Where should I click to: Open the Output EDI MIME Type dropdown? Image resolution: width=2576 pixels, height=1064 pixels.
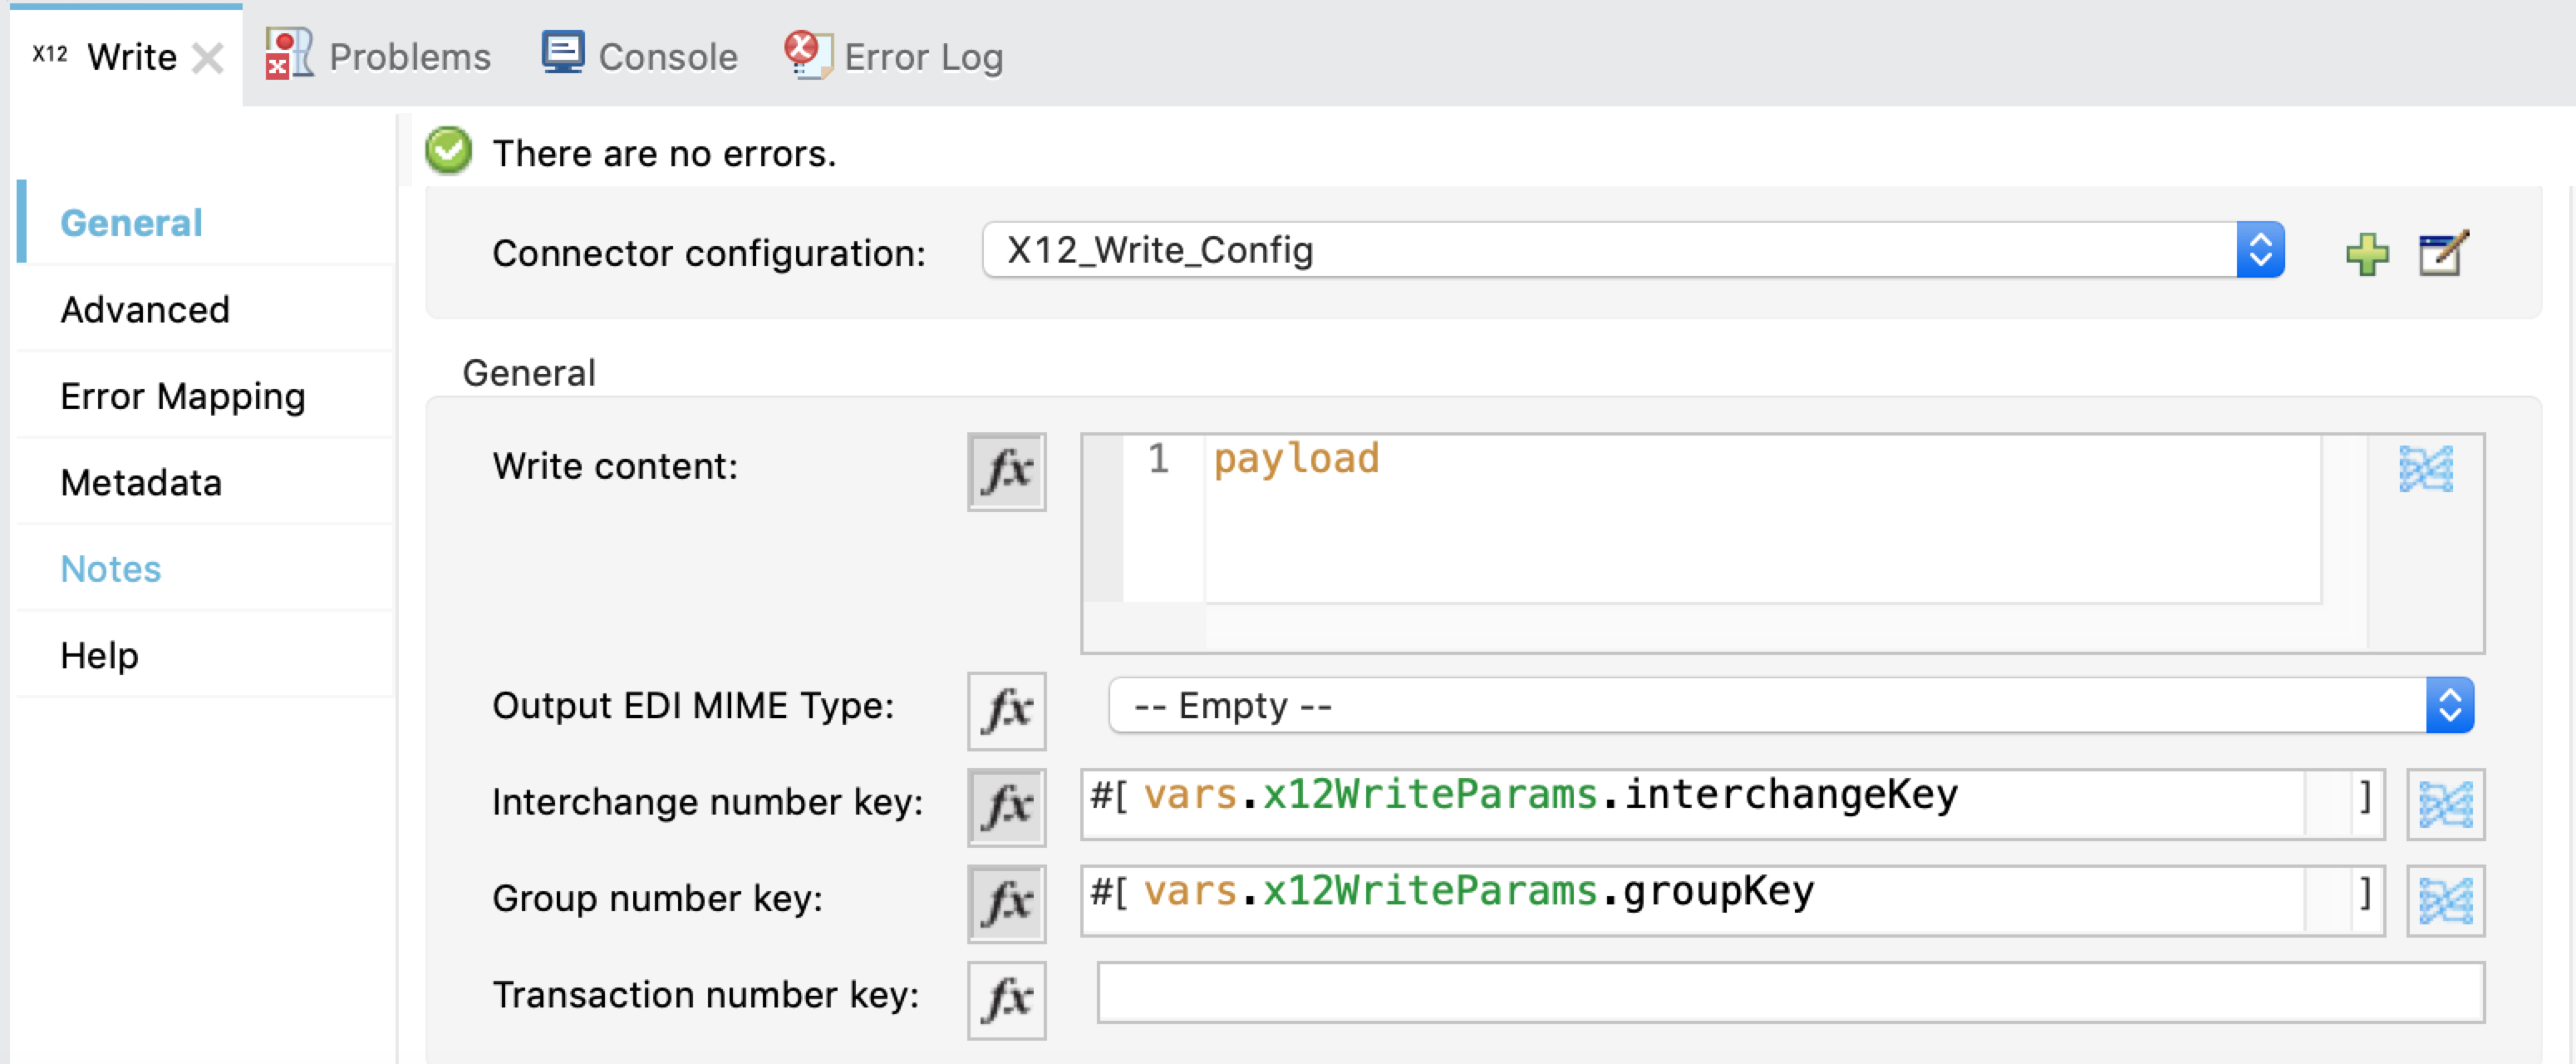tap(1790, 705)
